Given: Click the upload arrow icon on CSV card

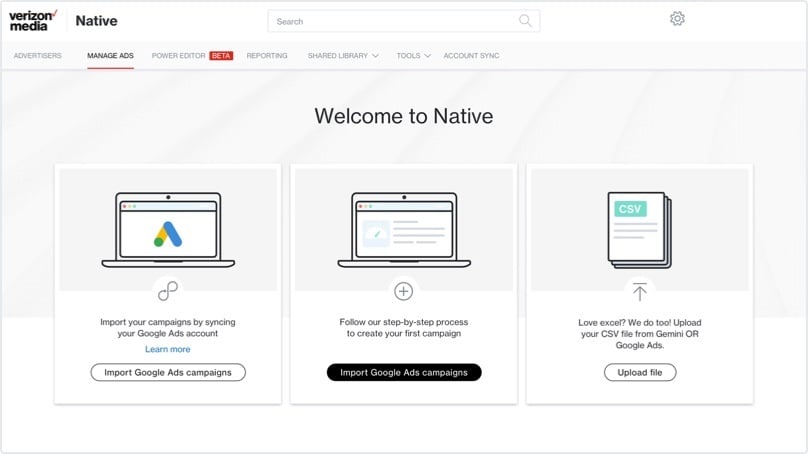Looking at the screenshot, I should [639, 292].
